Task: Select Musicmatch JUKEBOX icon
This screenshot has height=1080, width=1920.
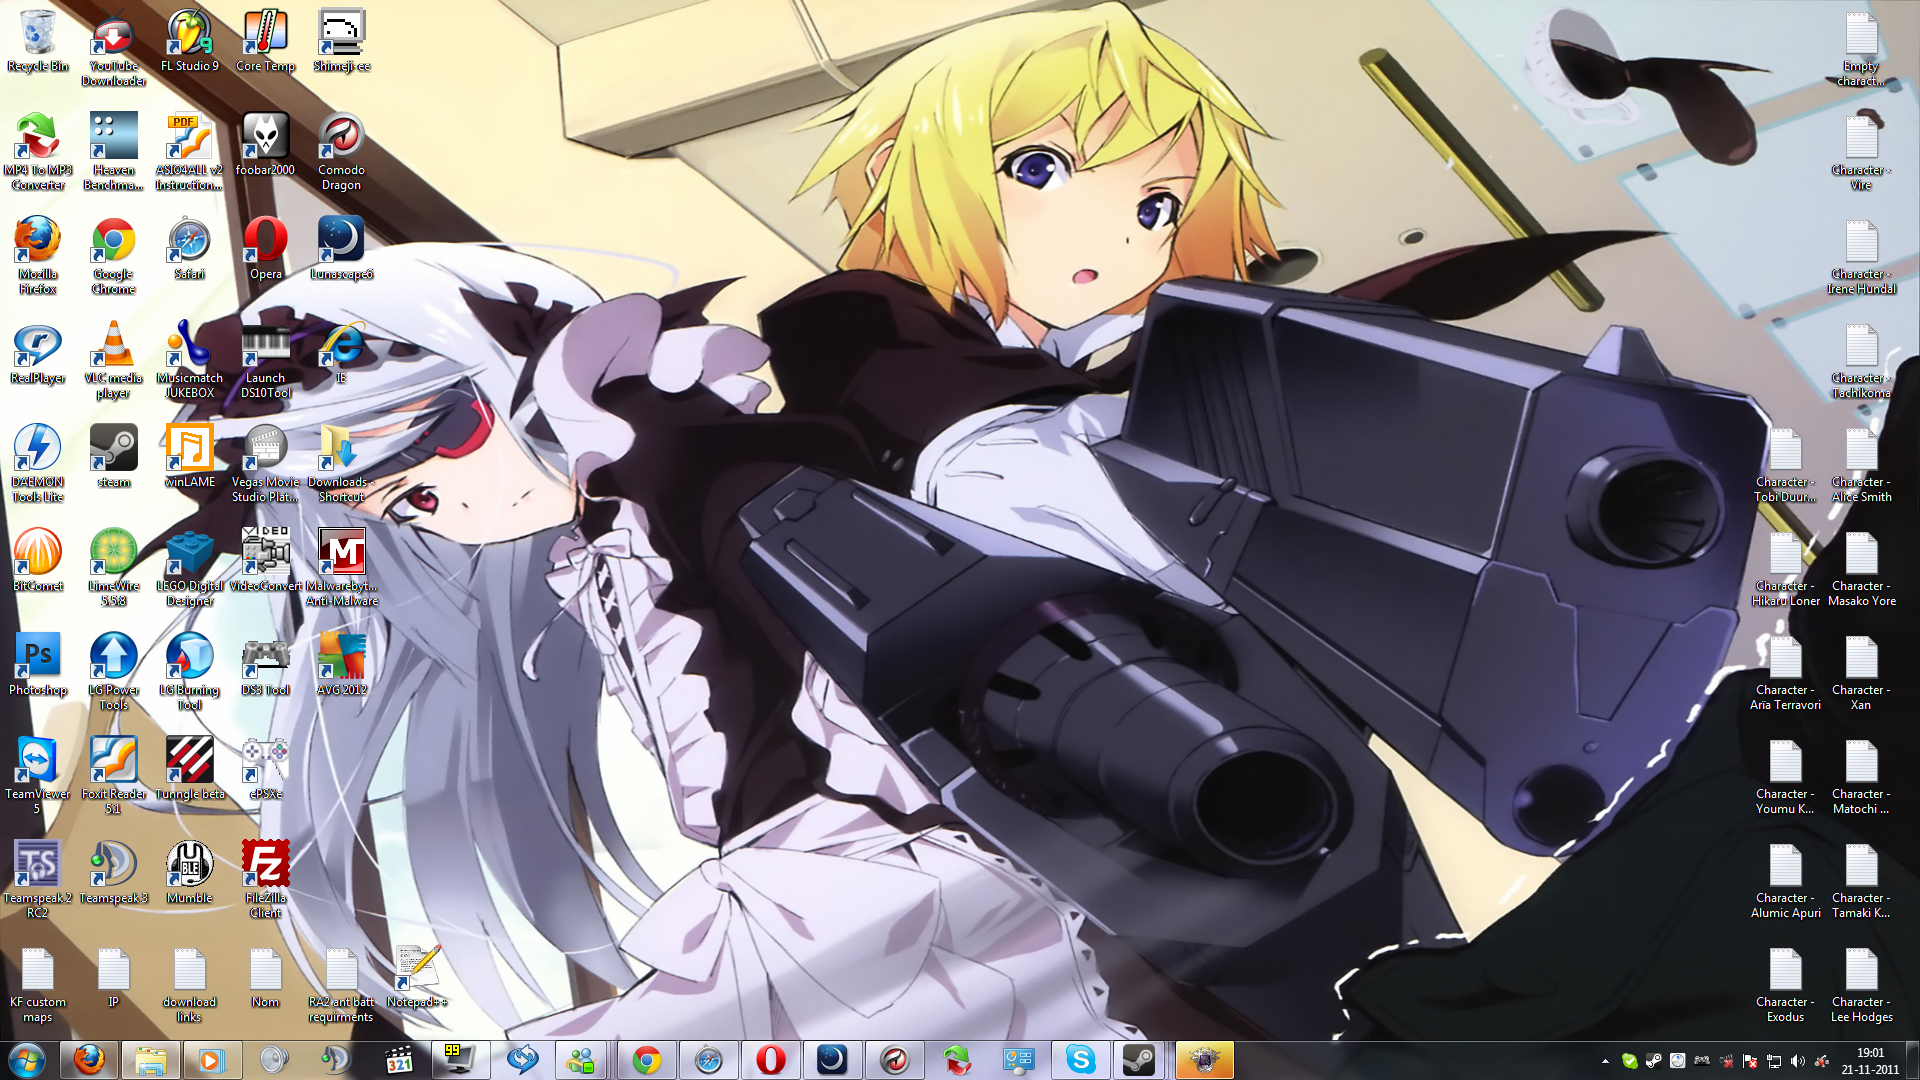Action: point(189,360)
